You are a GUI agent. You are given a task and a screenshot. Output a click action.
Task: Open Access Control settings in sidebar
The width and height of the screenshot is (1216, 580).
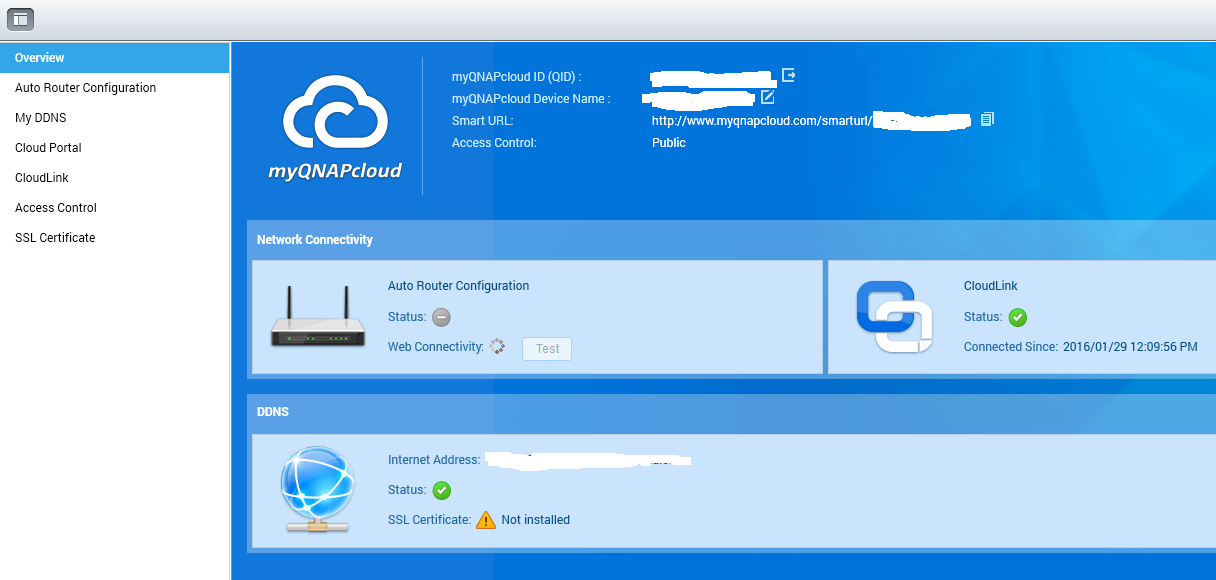pyautogui.click(x=56, y=208)
